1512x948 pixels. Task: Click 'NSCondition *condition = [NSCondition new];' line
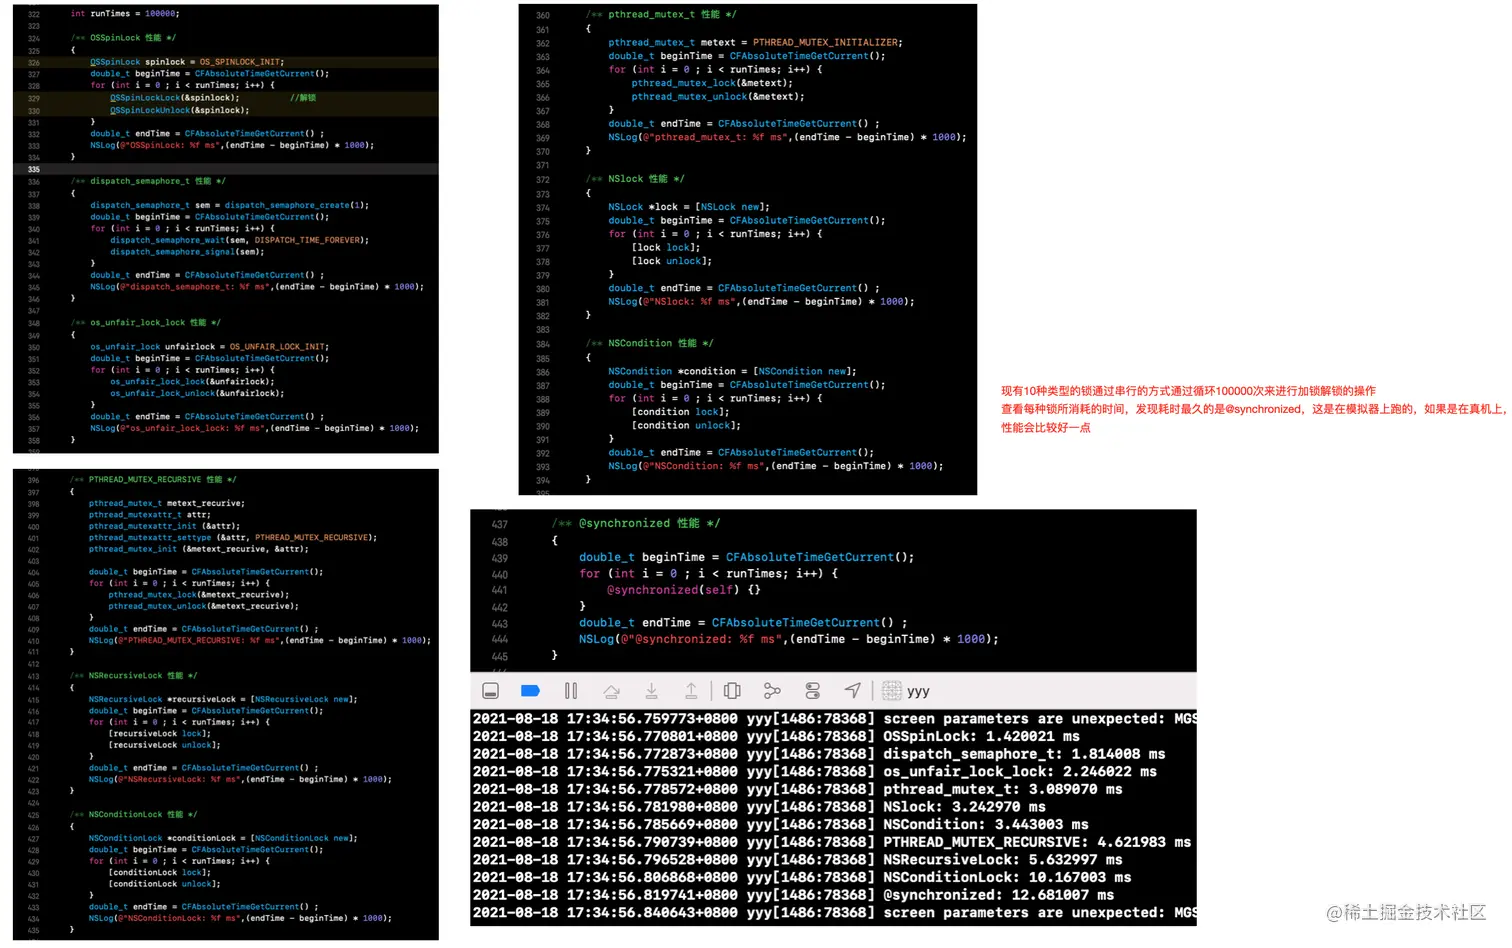tap(733, 371)
